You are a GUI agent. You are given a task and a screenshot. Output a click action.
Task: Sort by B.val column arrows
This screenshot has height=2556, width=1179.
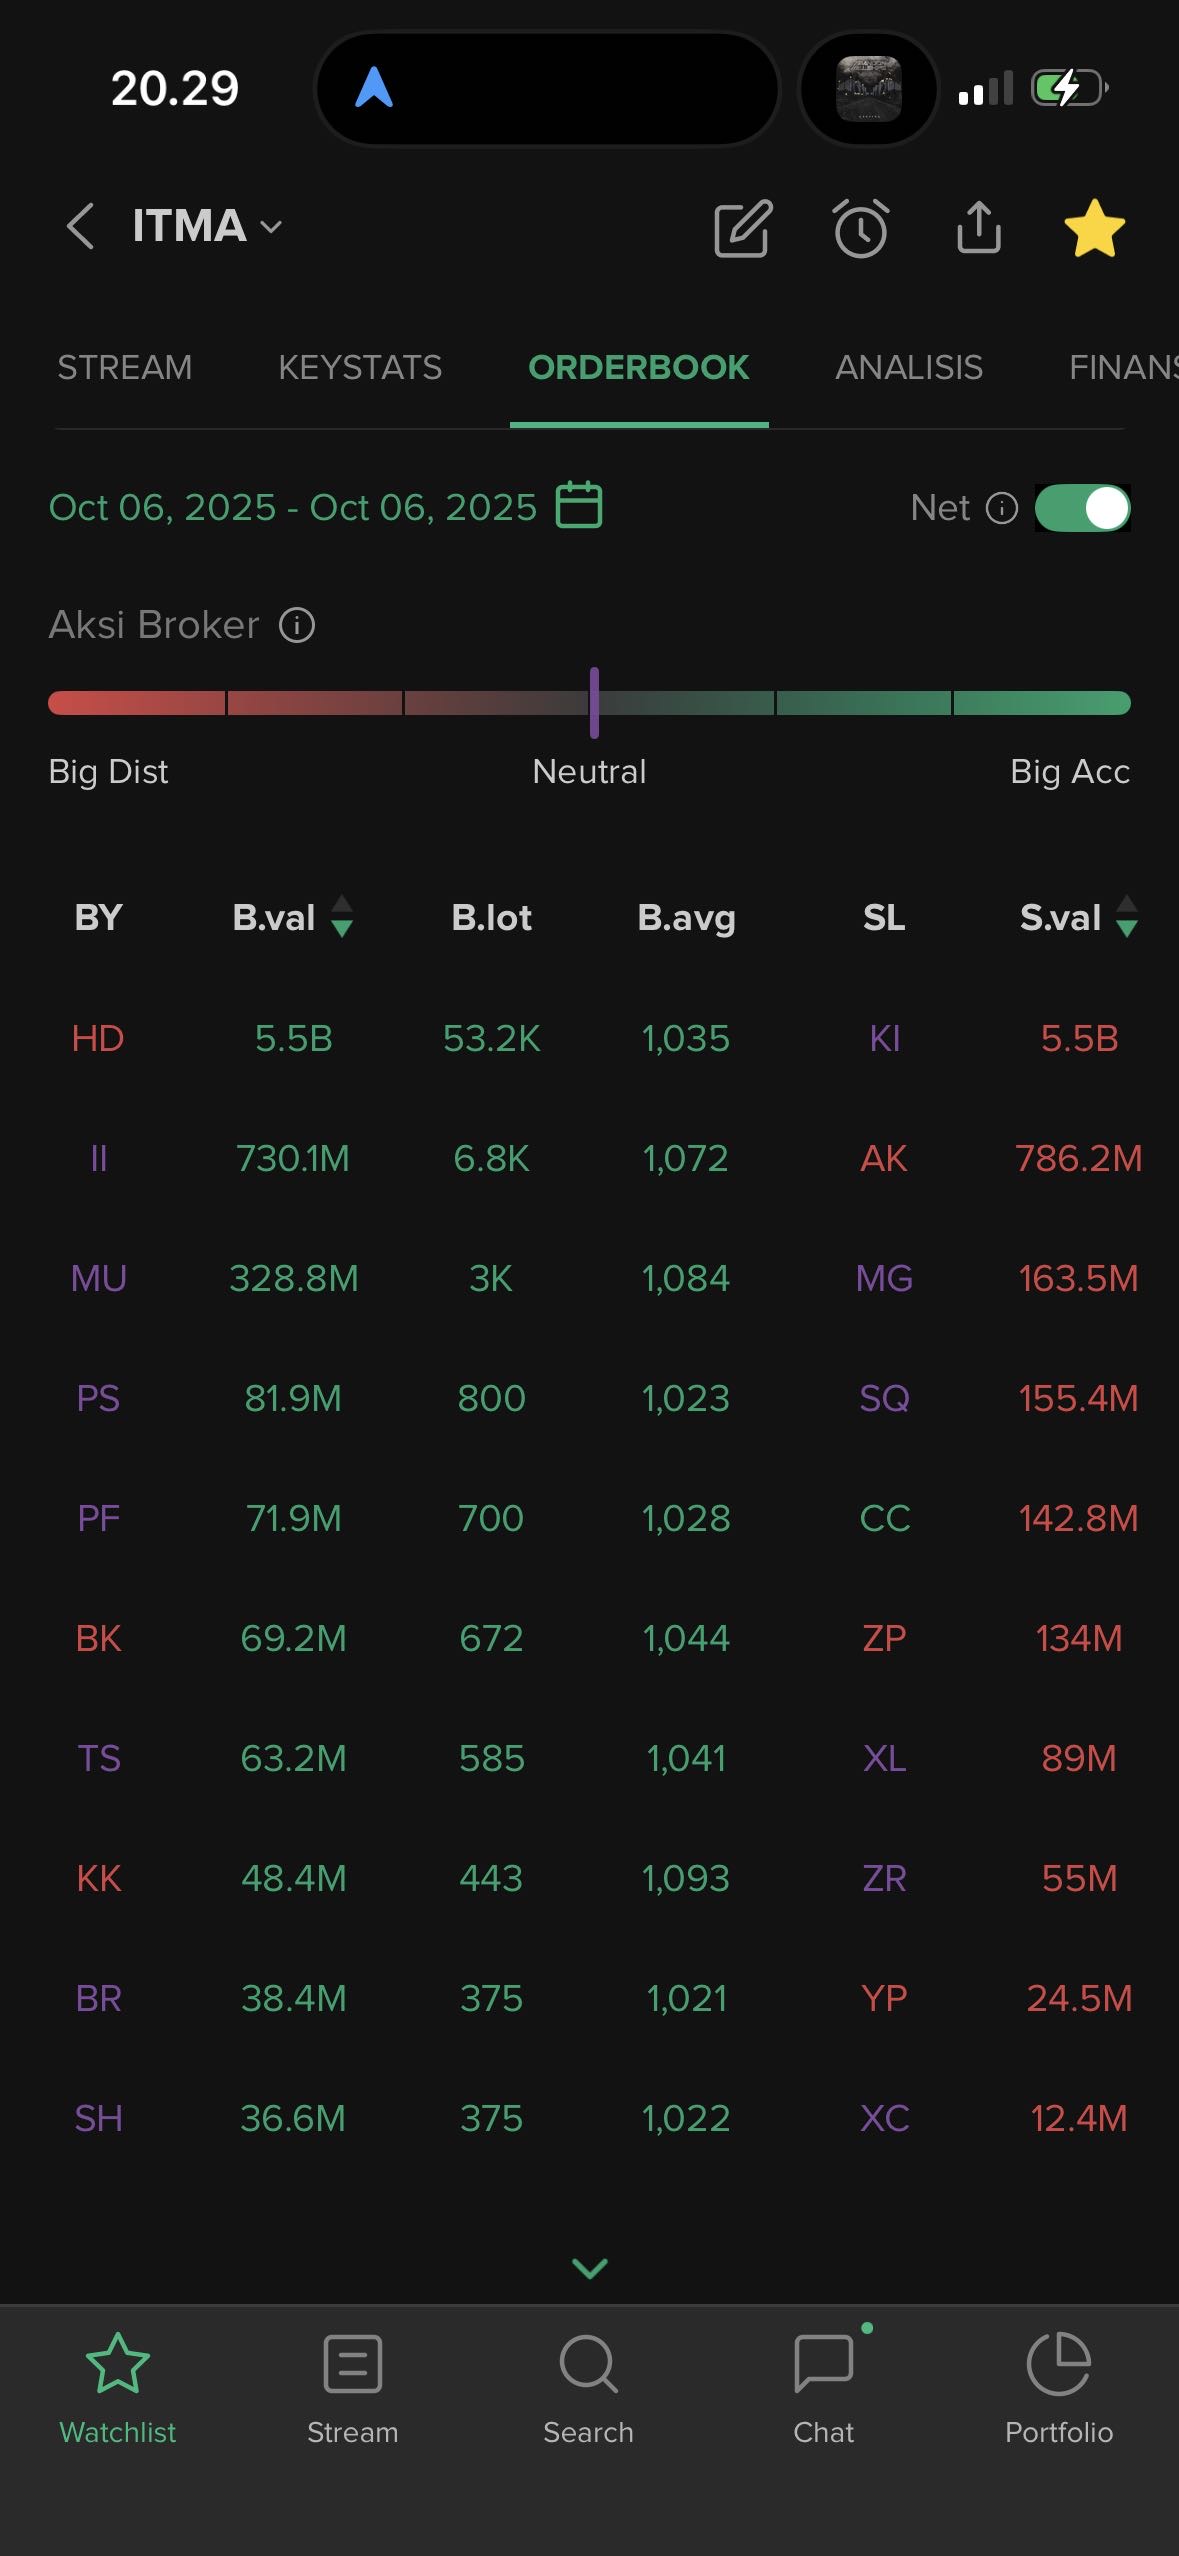(342, 916)
